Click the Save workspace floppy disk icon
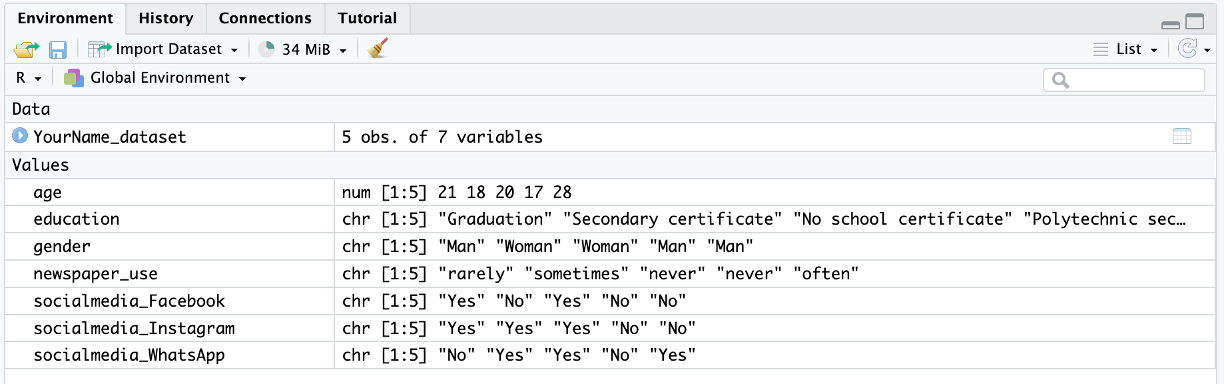1224x384 pixels. coord(58,49)
